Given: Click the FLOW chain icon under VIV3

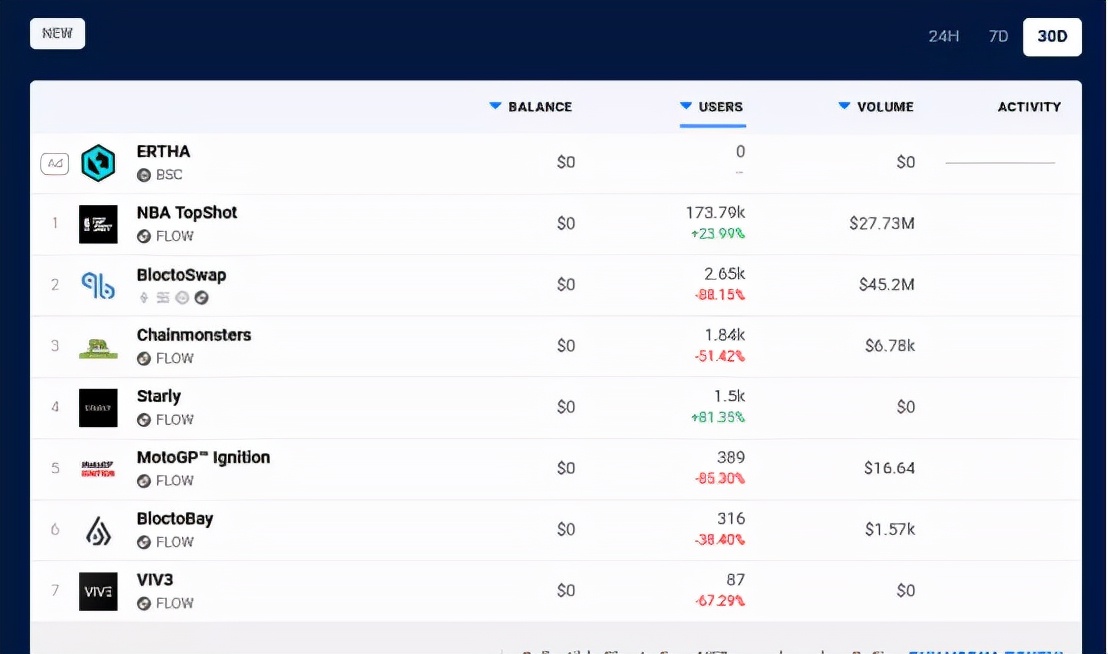Looking at the screenshot, I should tap(144, 604).
